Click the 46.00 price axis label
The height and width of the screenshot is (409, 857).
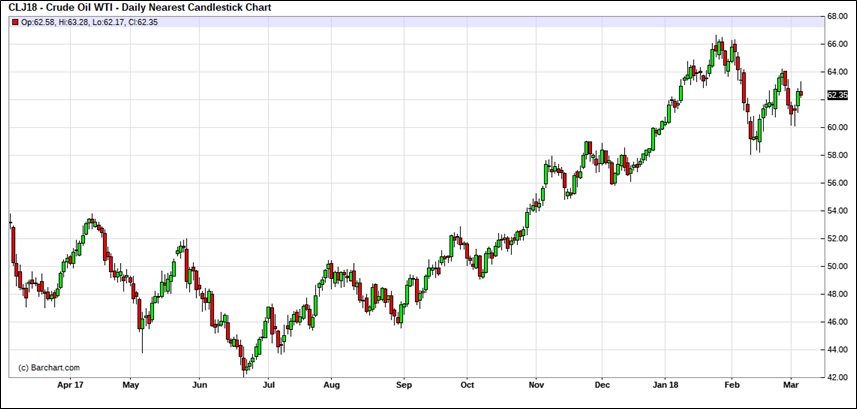coord(837,322)
